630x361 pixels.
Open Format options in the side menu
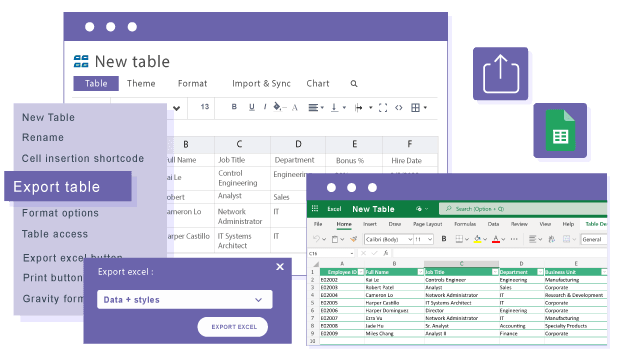pyautogui.click(x=60, y=213)
